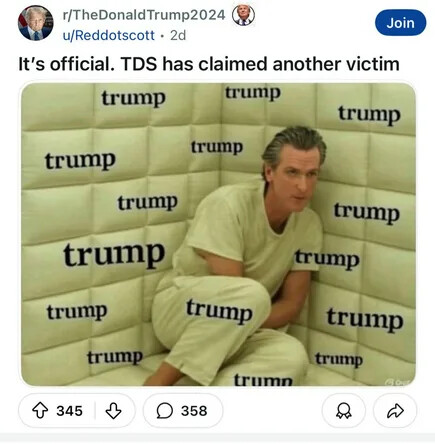
Task: Upvote the post with the up arrow
Action: [x=40, y=410]
